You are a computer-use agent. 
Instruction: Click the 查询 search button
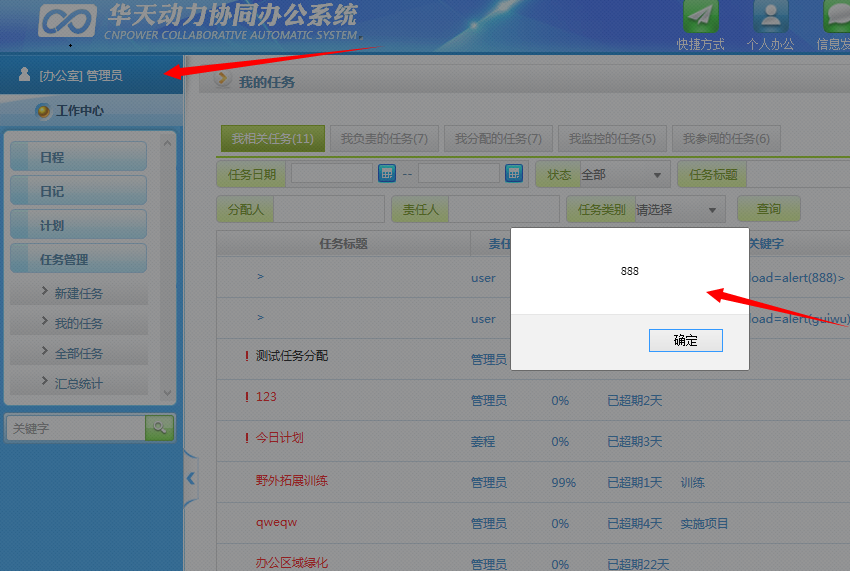coord(768,209)
